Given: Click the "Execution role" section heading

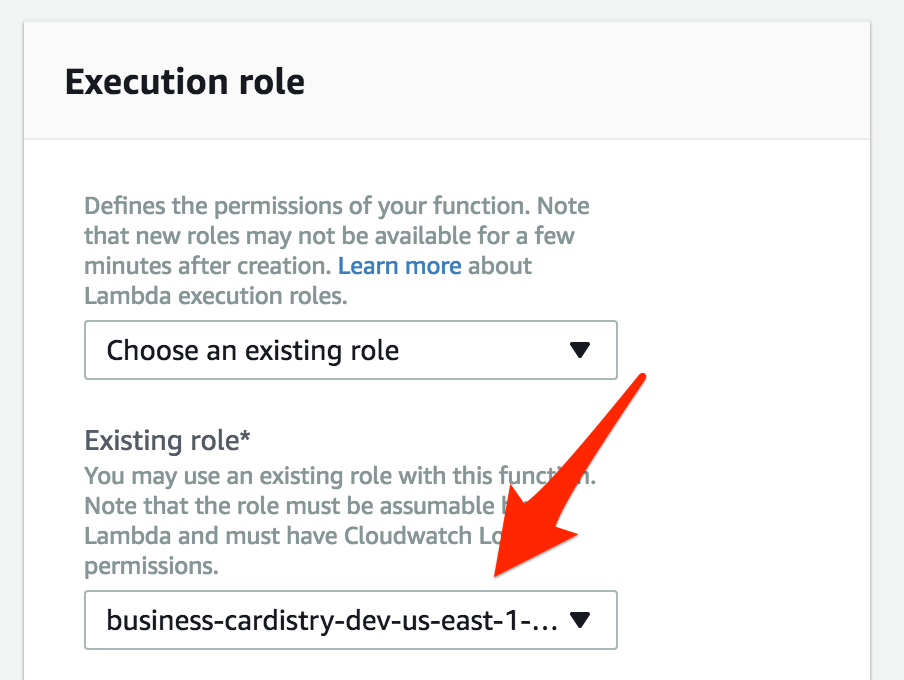Looking at the screenshot, I should pos(185,81).
